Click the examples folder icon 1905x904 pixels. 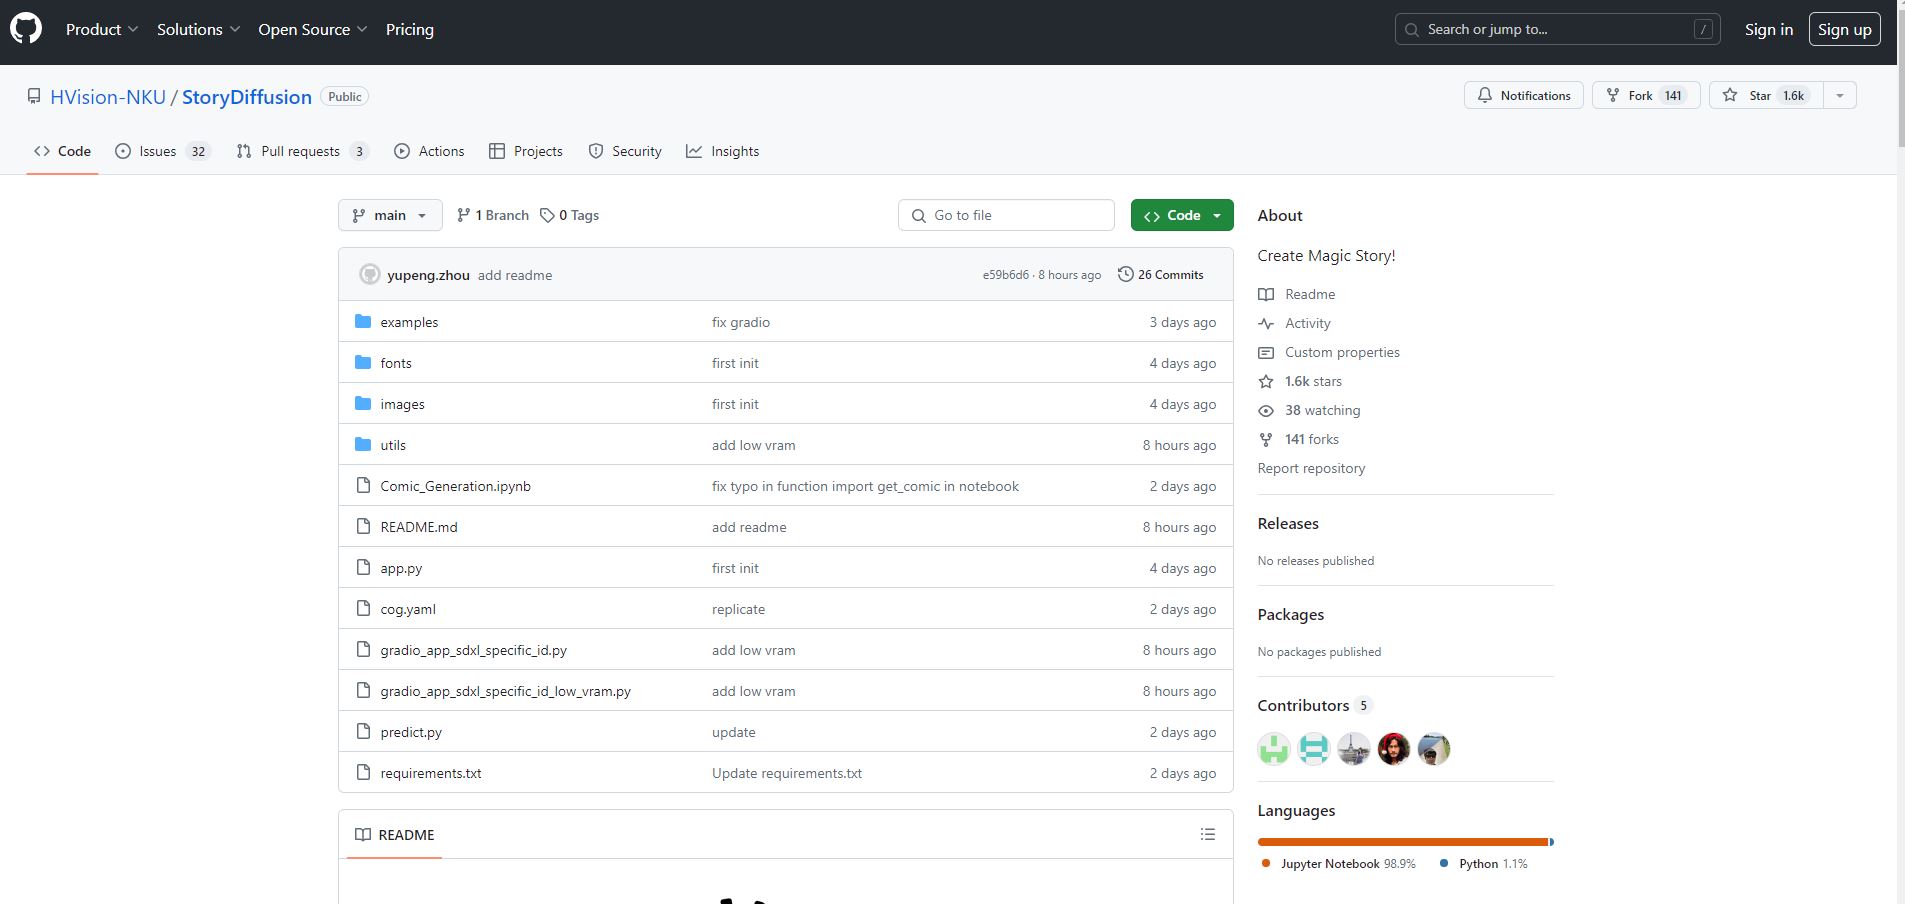pyautogui.click(x=363, y=322)
